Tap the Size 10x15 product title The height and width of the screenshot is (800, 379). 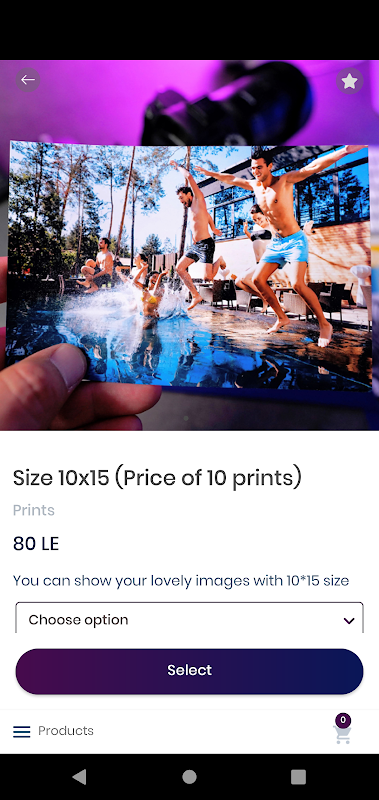tap(157, 478)
